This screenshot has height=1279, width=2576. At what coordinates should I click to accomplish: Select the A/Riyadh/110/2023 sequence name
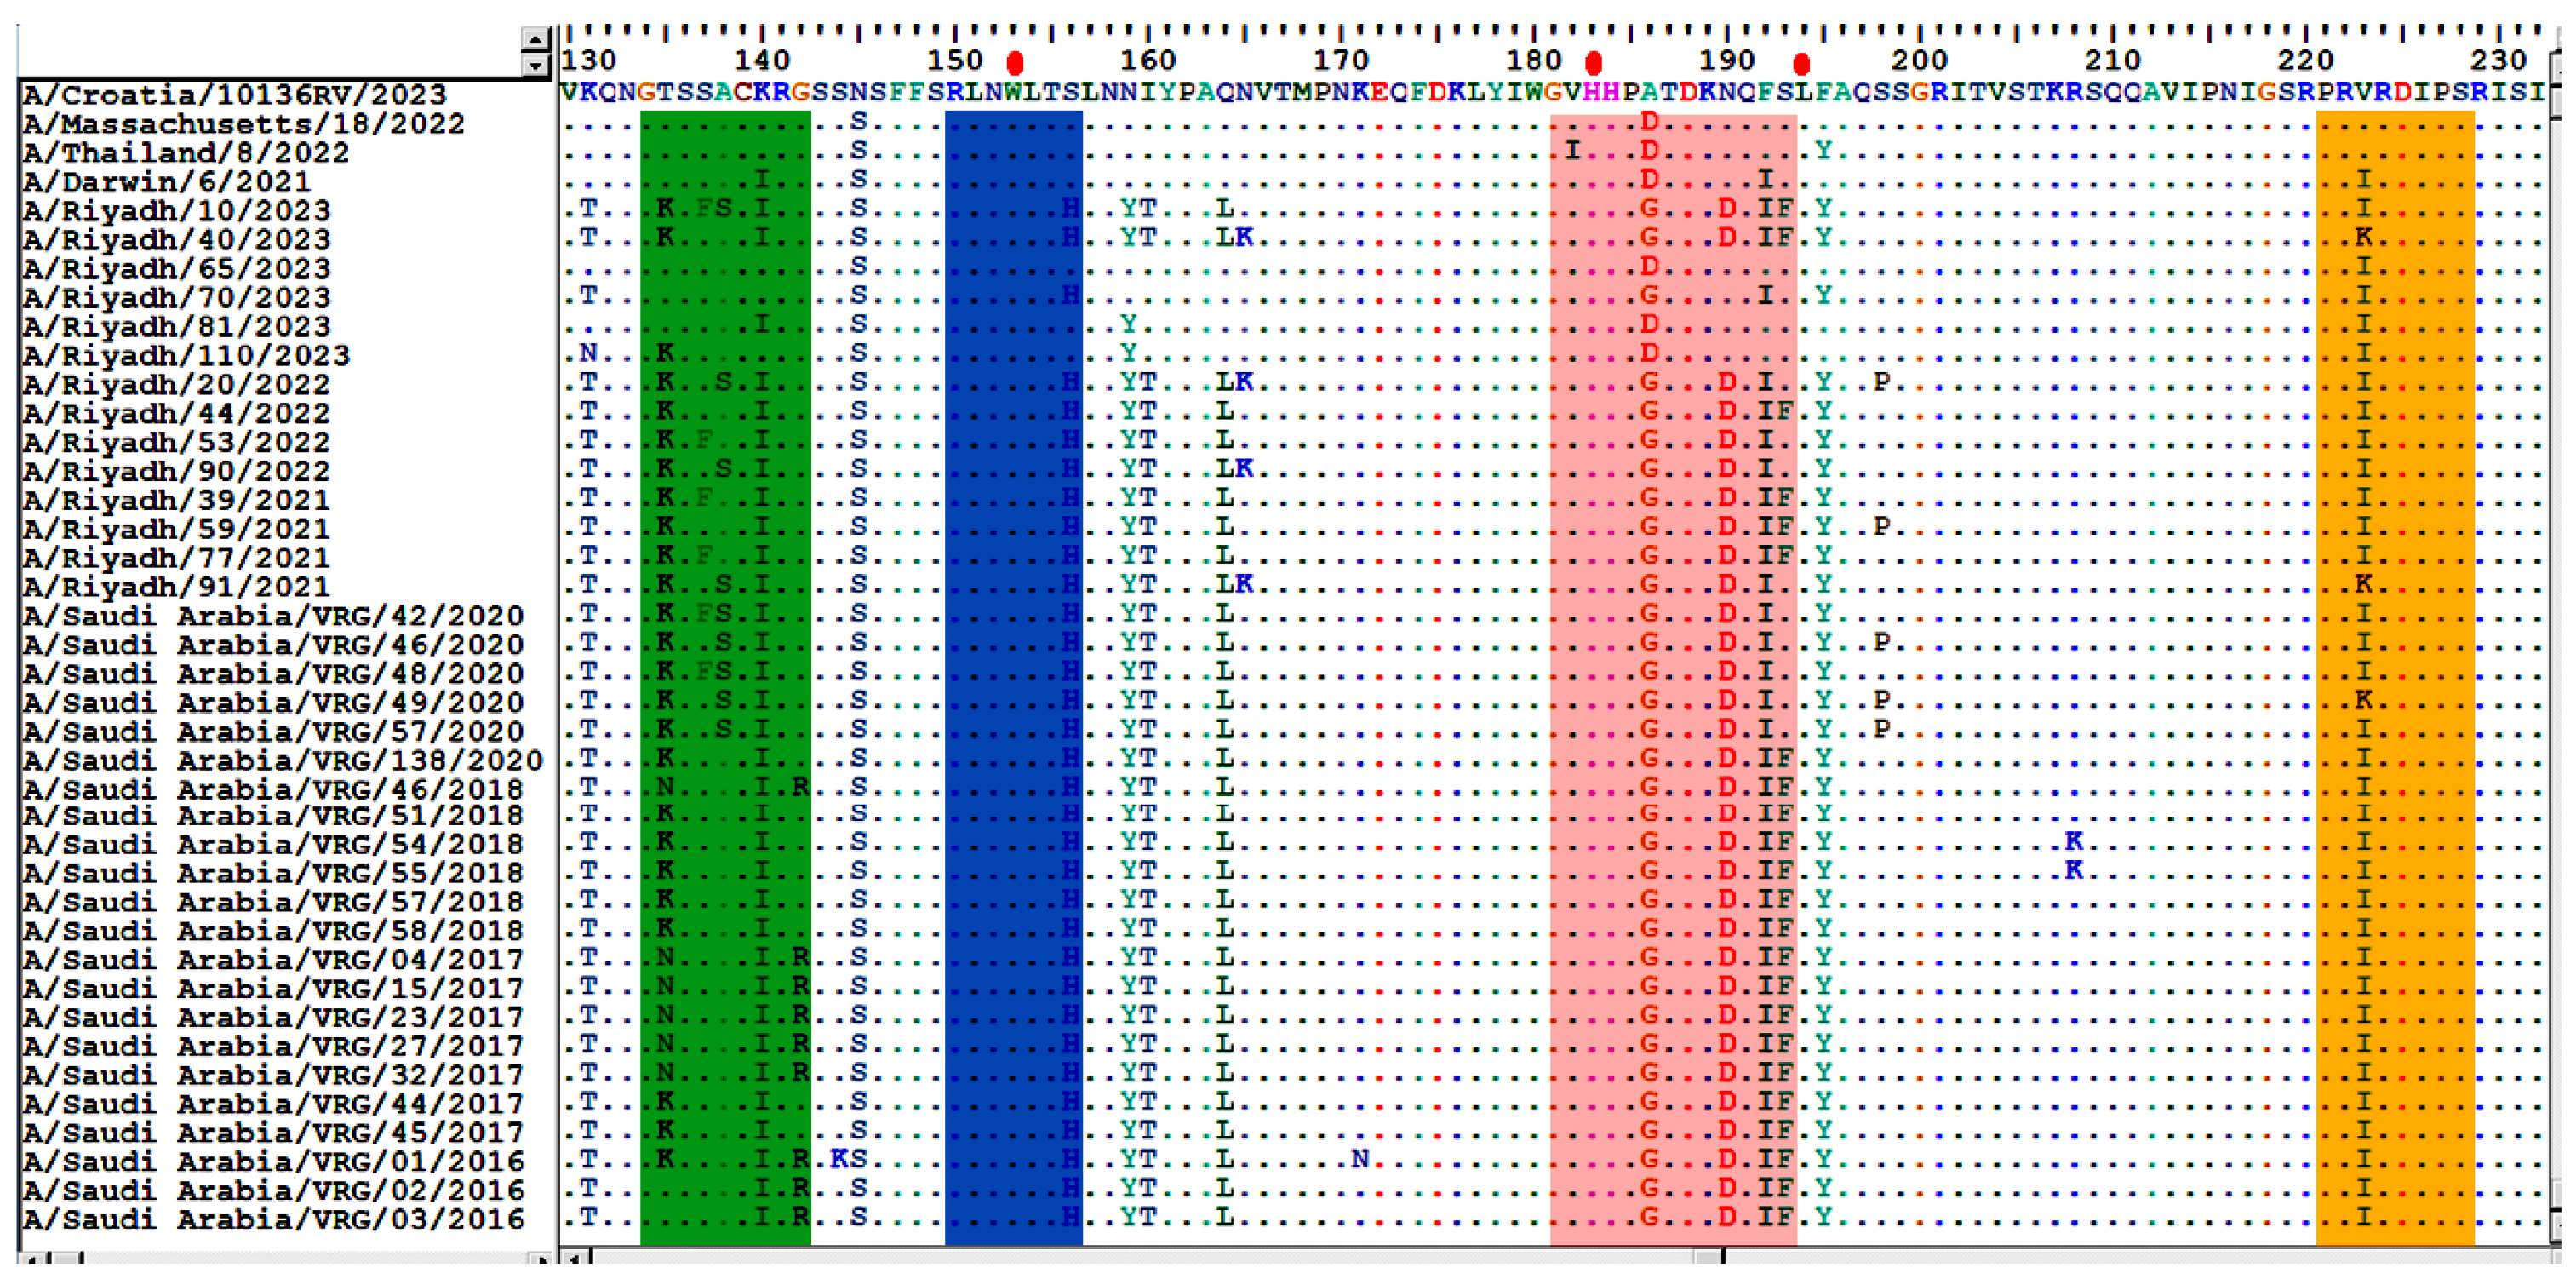[x=186, y=356]
